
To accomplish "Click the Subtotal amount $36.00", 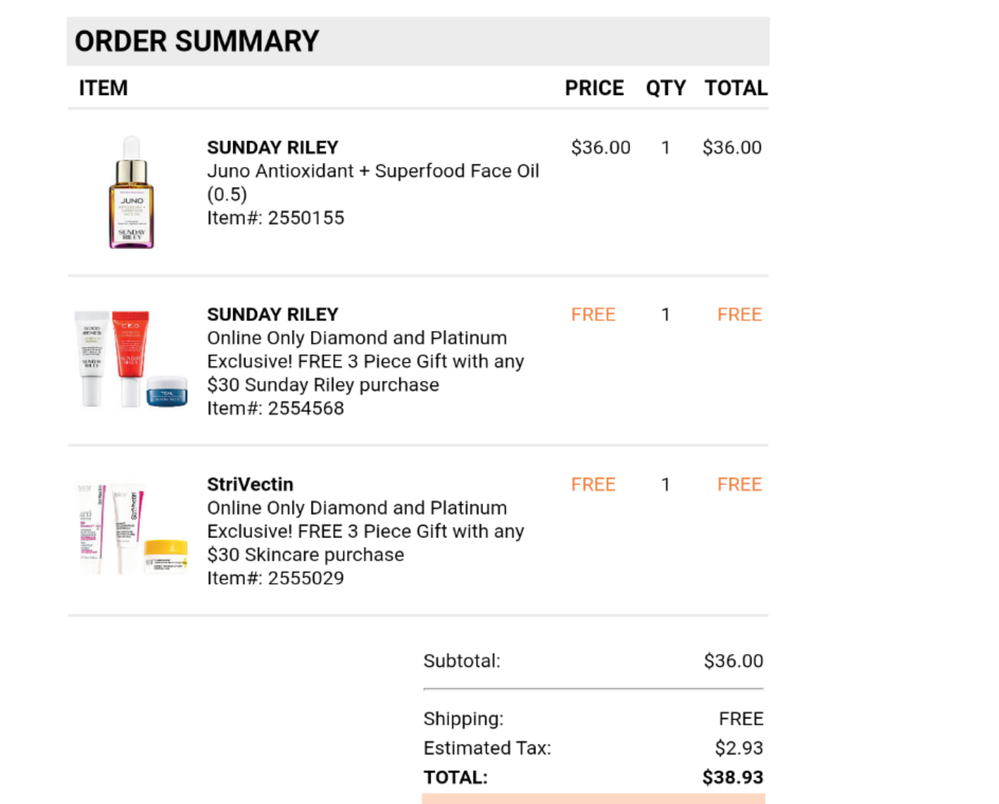I will point(733,661).
